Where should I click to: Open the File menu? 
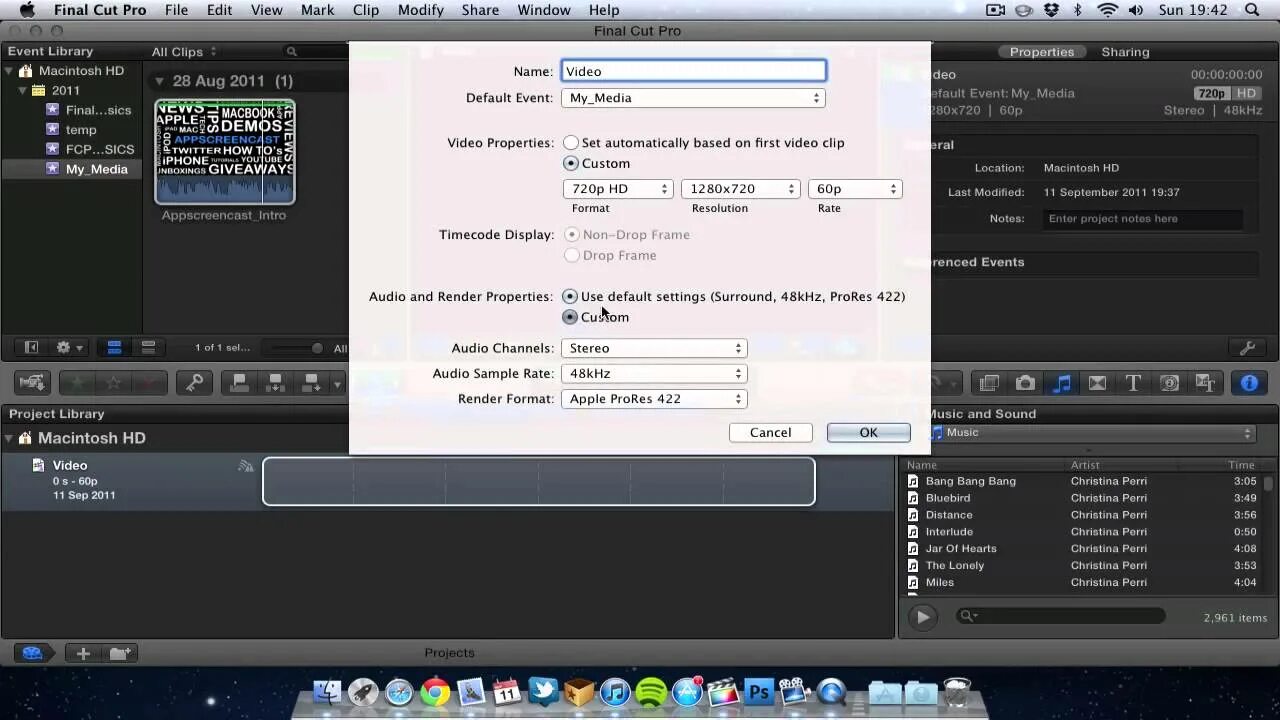(x=176, y=10)
